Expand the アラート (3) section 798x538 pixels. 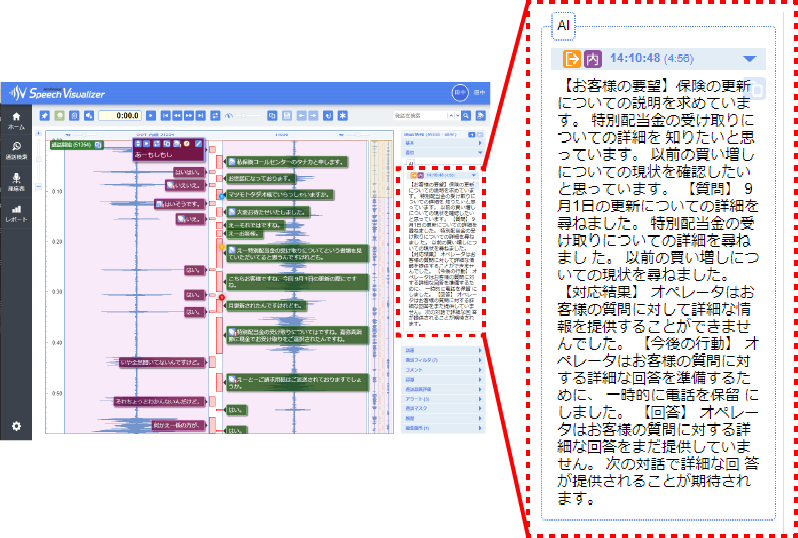(x=442, y=399)
